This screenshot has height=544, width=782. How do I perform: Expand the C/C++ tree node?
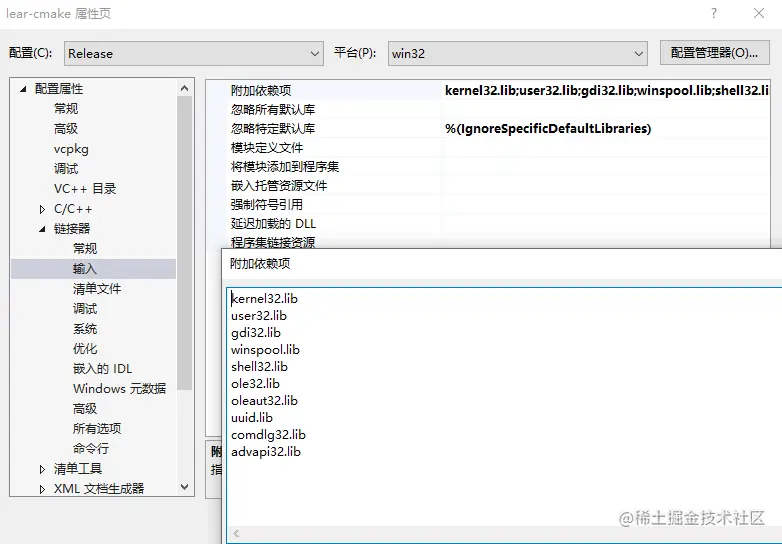(x=42, y=209)
